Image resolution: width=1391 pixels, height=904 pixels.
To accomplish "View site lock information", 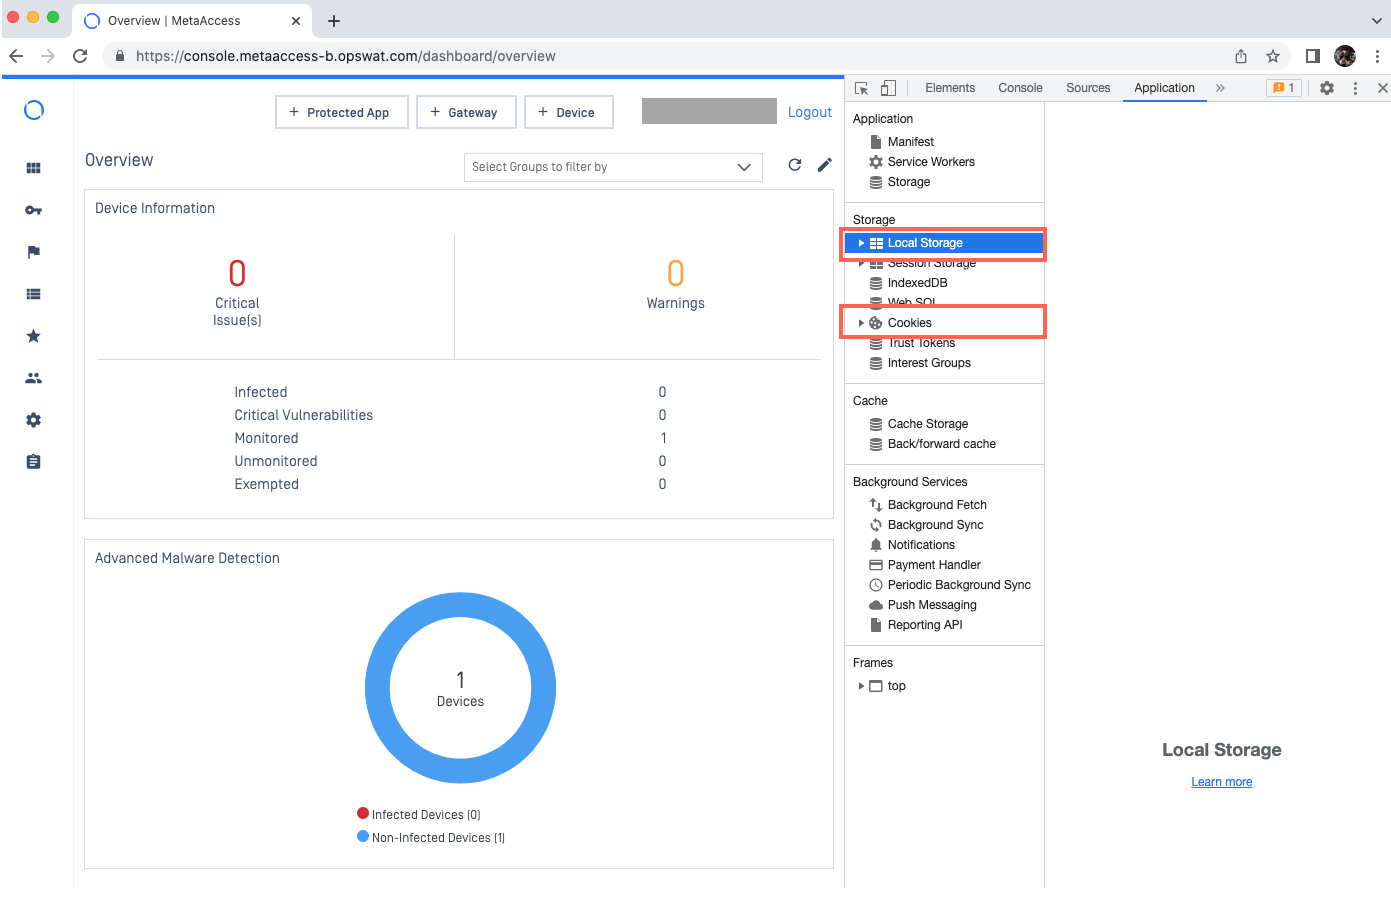I will pyautogui.click(x=120, y=56).
